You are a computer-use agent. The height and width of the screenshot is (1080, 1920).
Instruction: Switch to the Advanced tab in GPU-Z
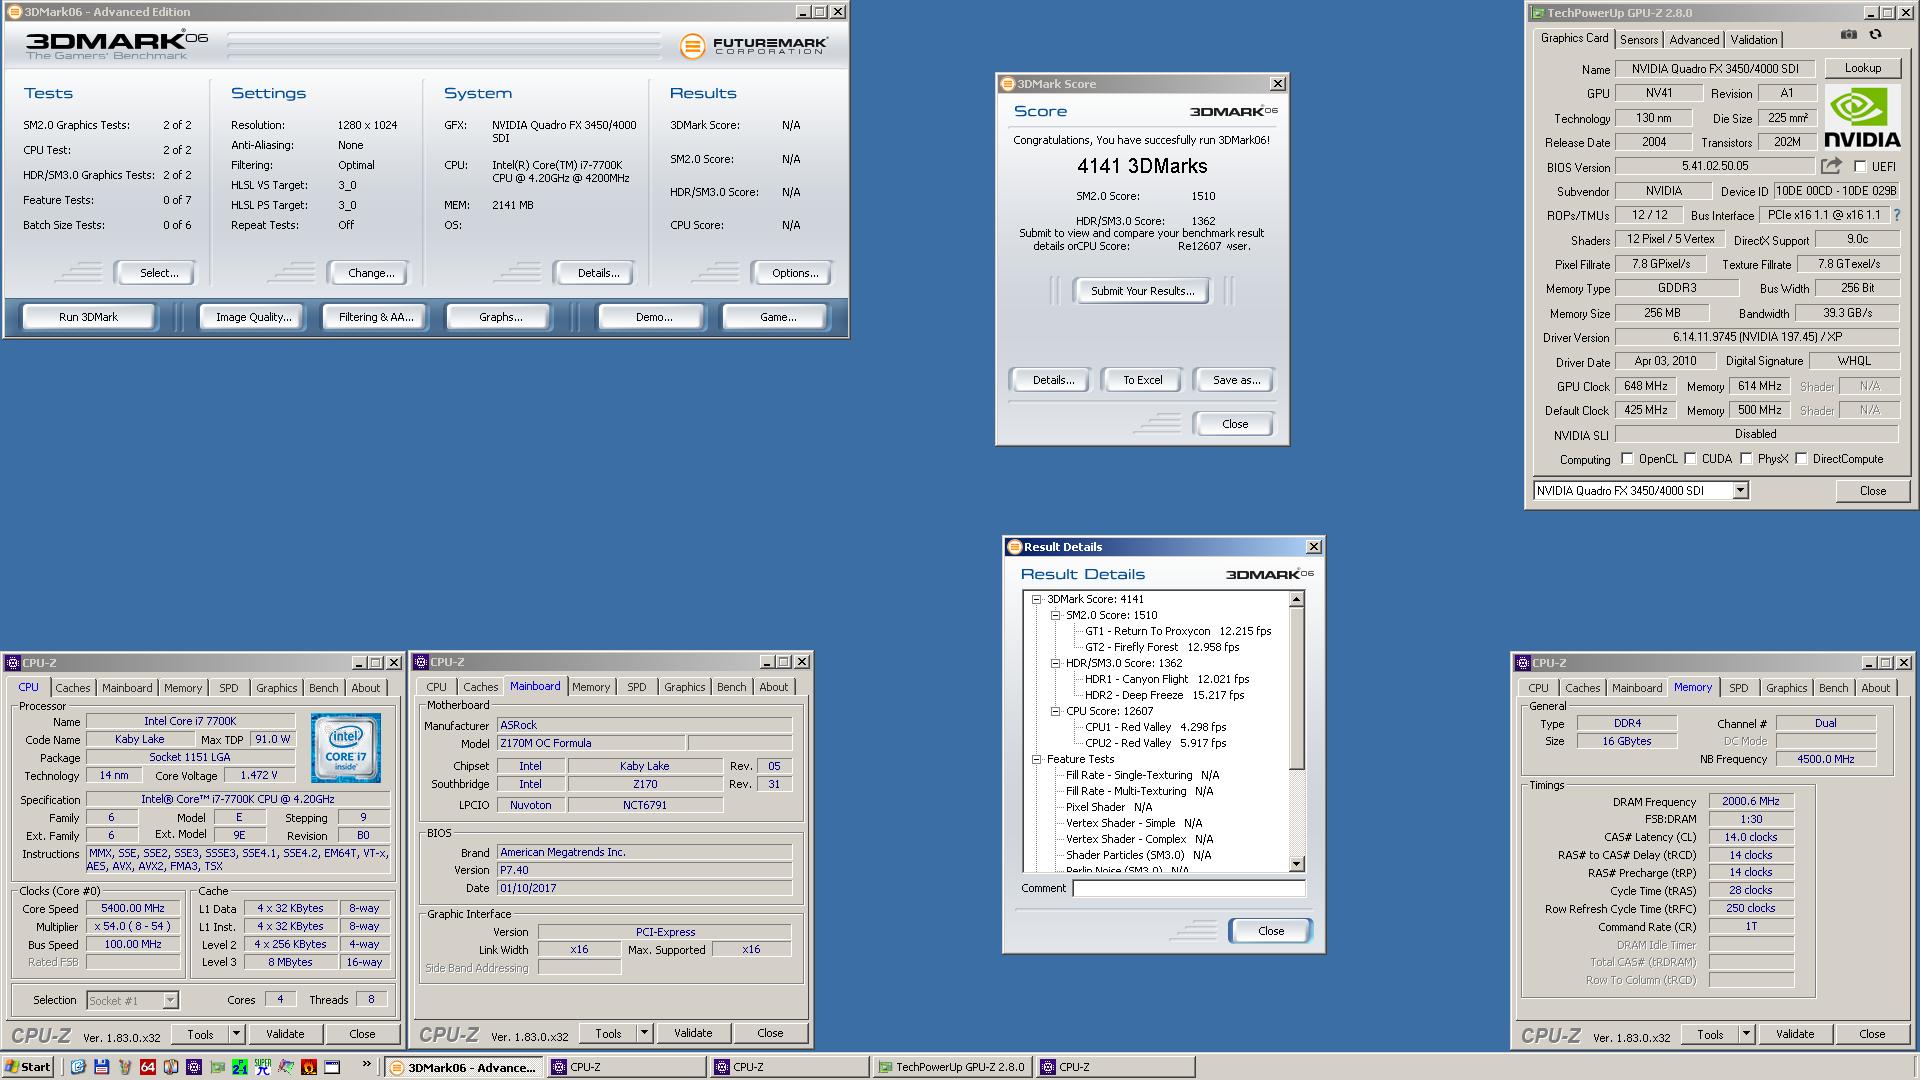(x=1694, y=40)
